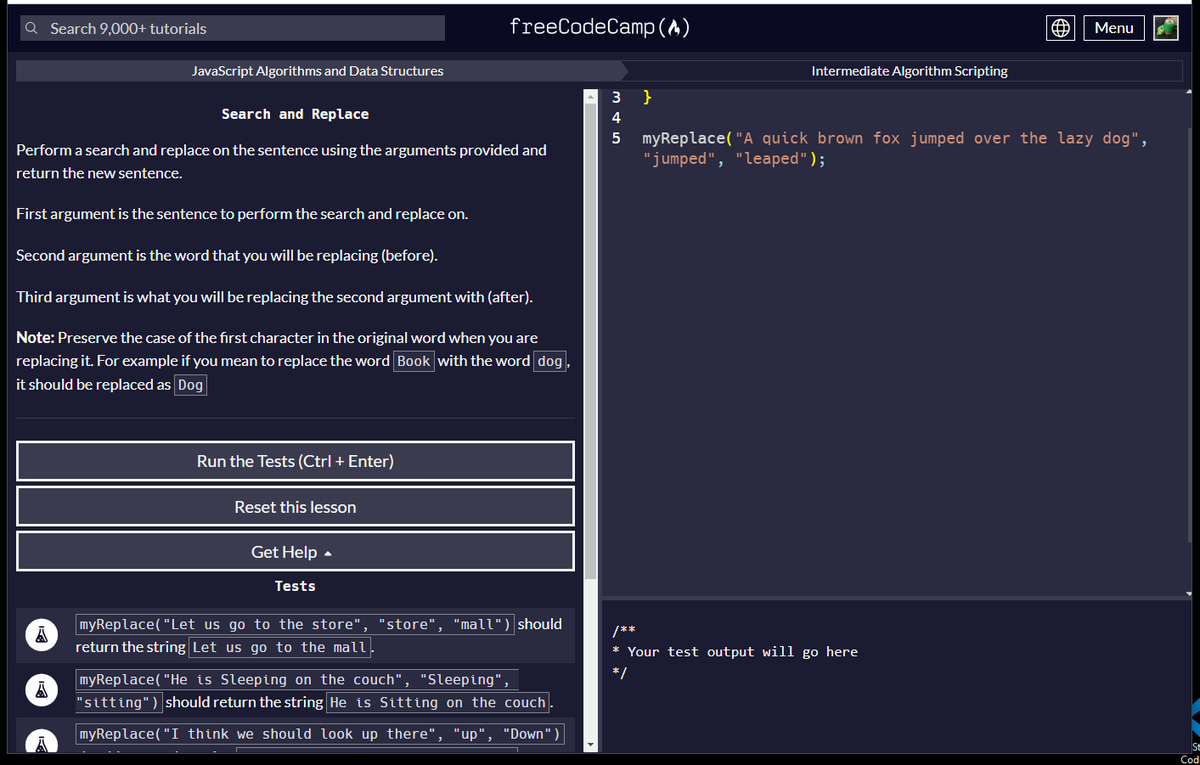Open the user profile avatar

click(x=1167, y=28)
